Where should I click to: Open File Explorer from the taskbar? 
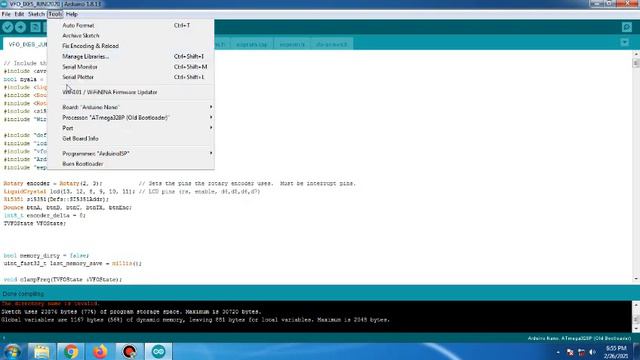[41, 351]
